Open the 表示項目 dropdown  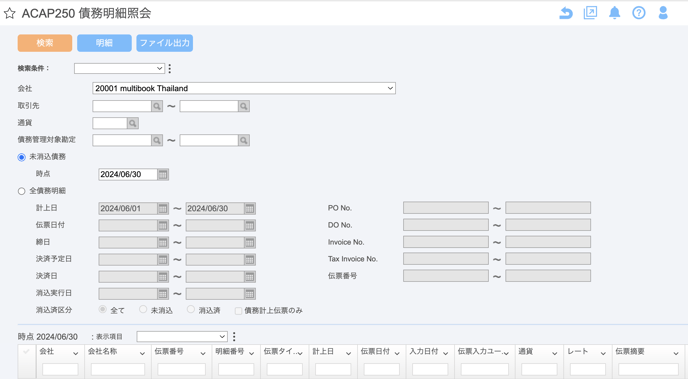click(182, 336)
